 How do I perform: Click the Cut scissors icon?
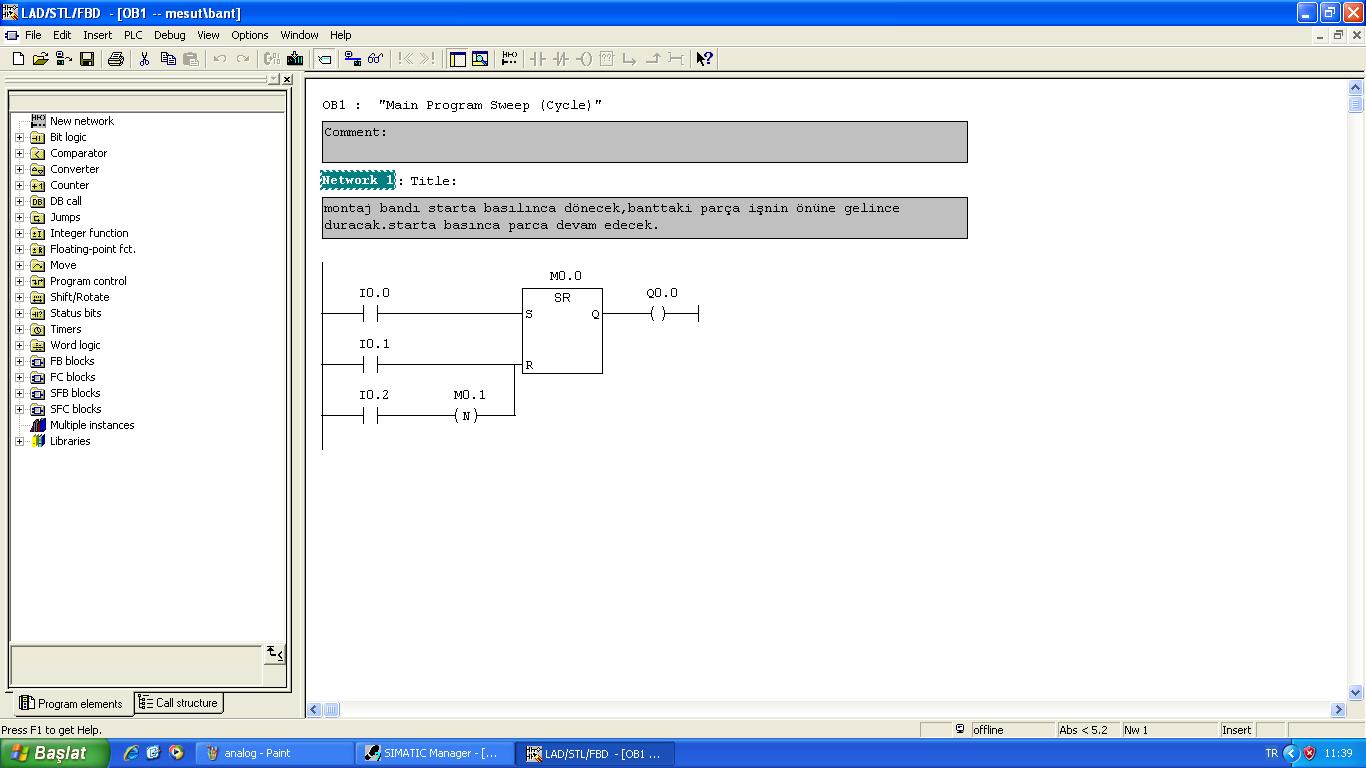(144, 59)
